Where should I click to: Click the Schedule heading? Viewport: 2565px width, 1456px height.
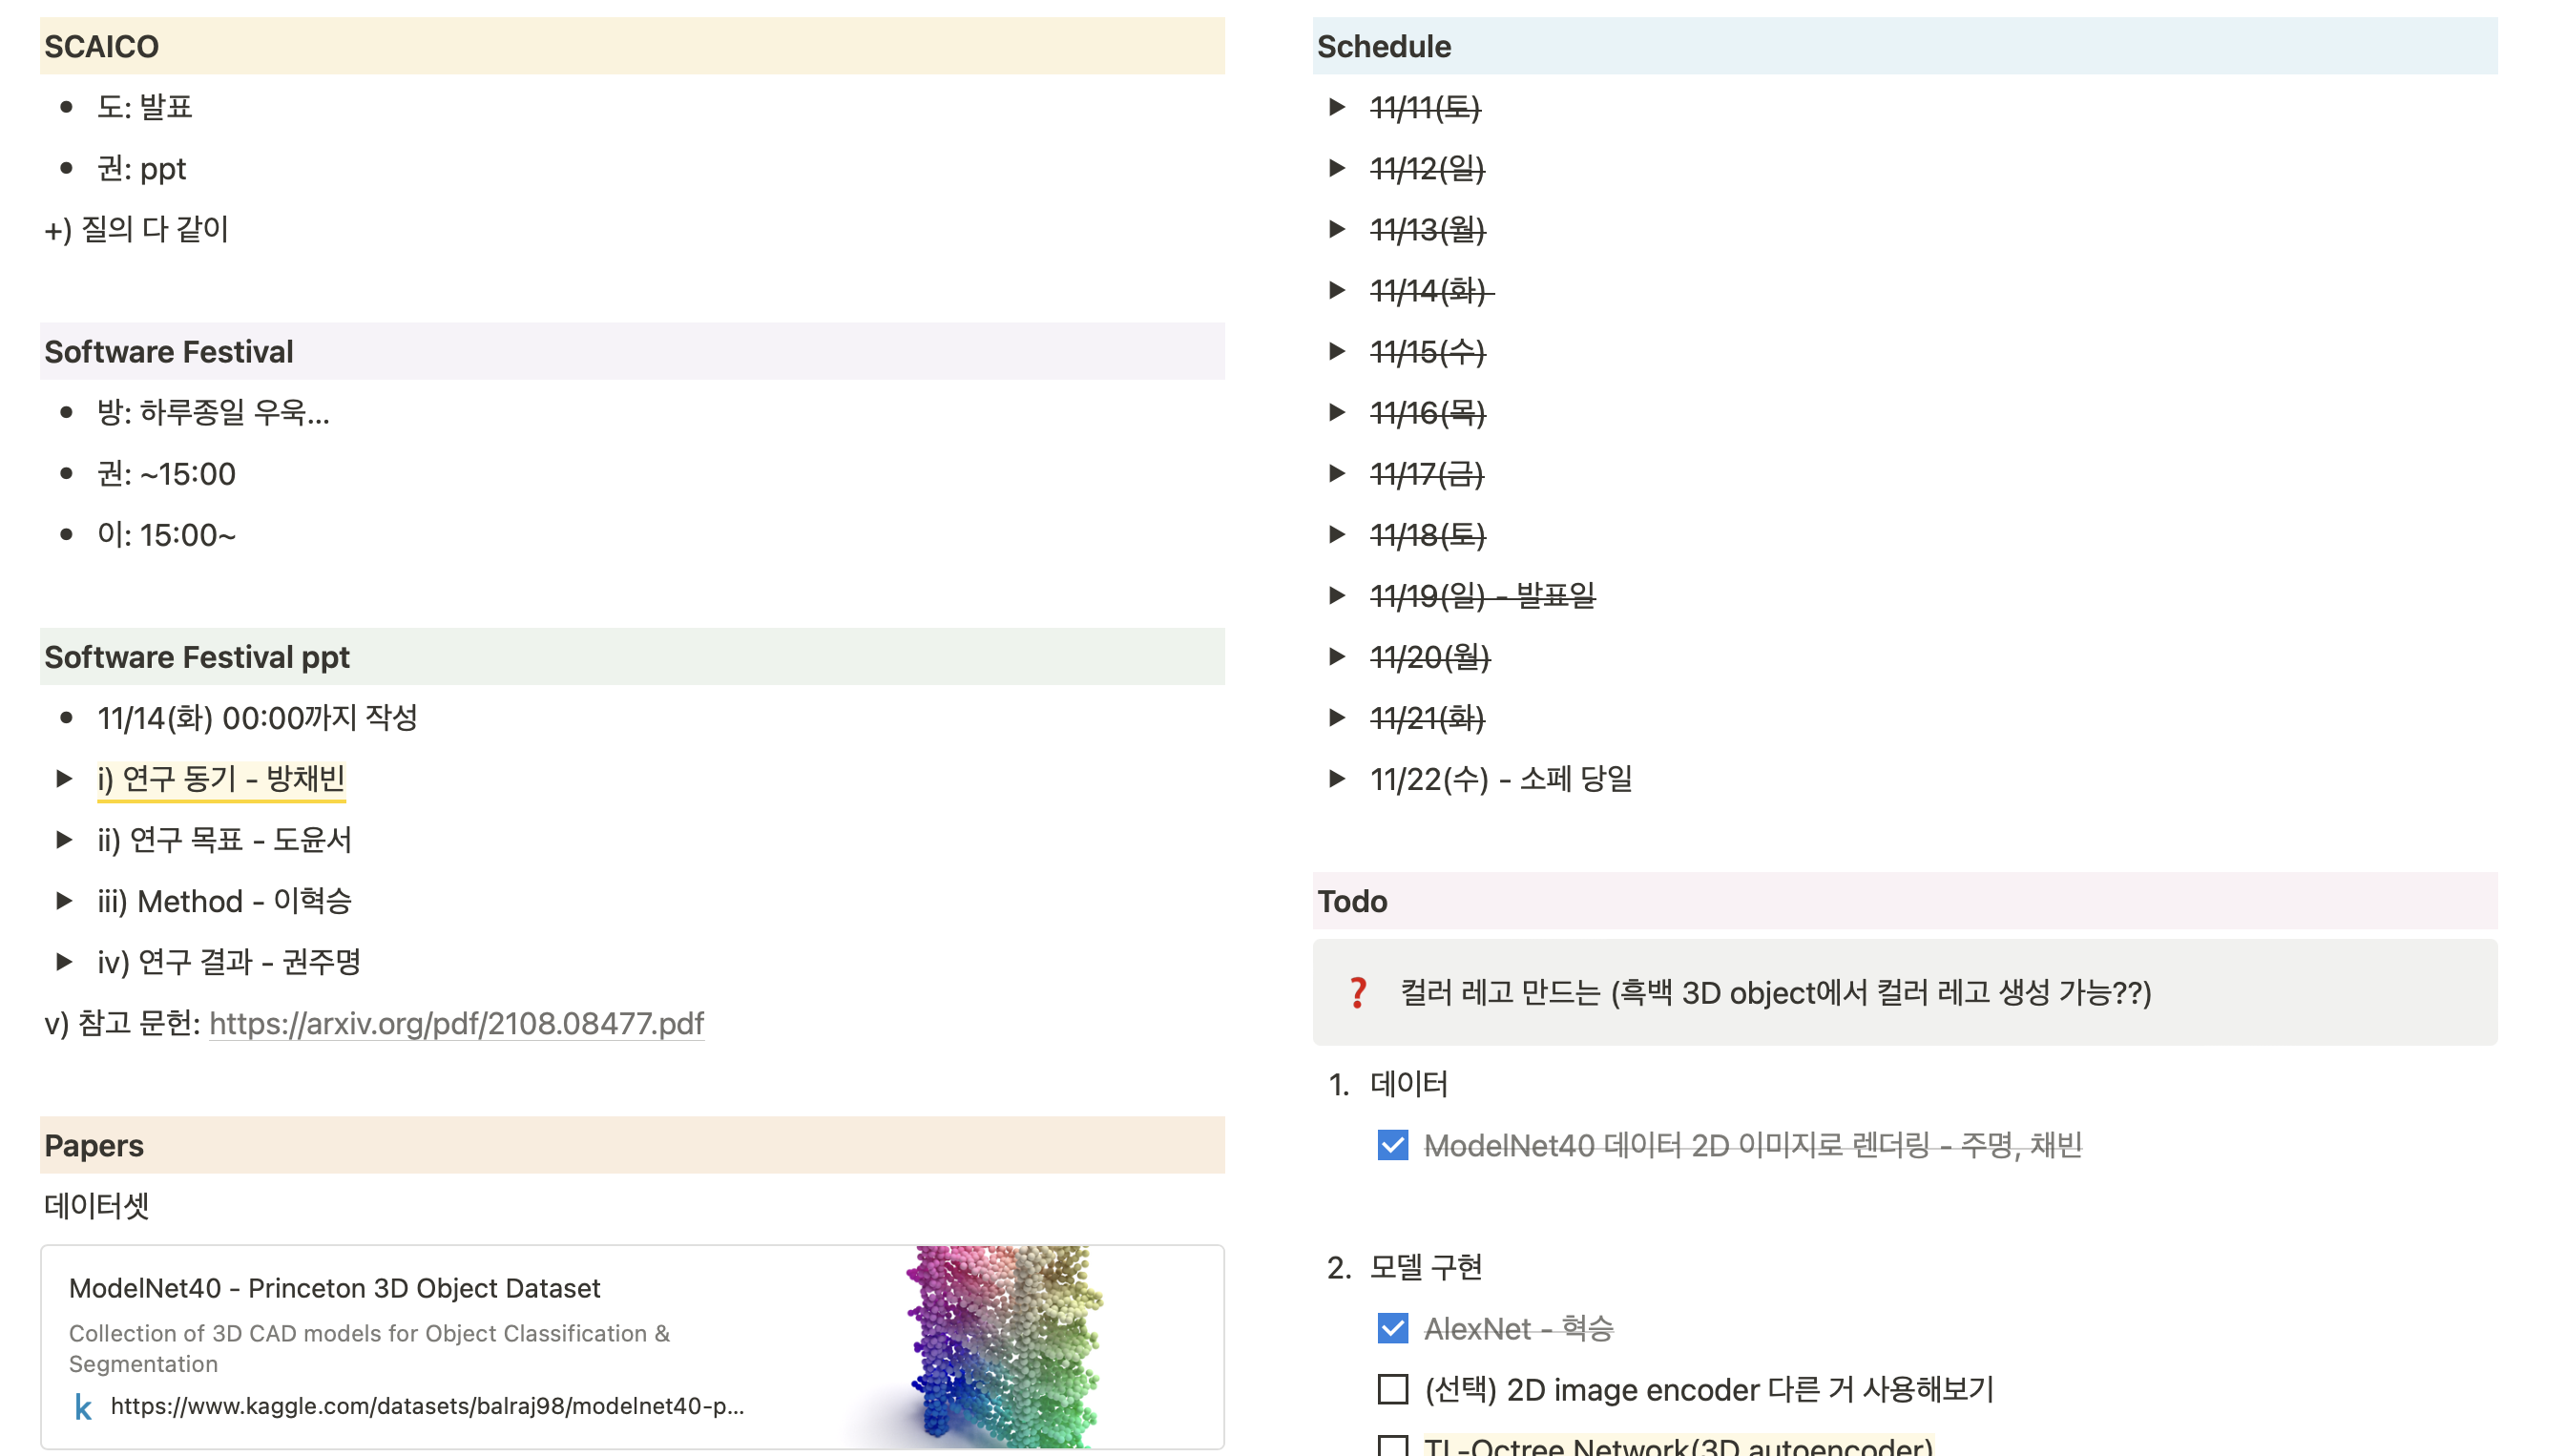1383,46
